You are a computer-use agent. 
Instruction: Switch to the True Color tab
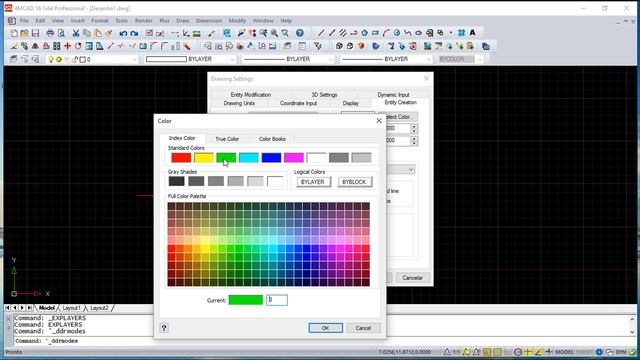pos(227,139)
